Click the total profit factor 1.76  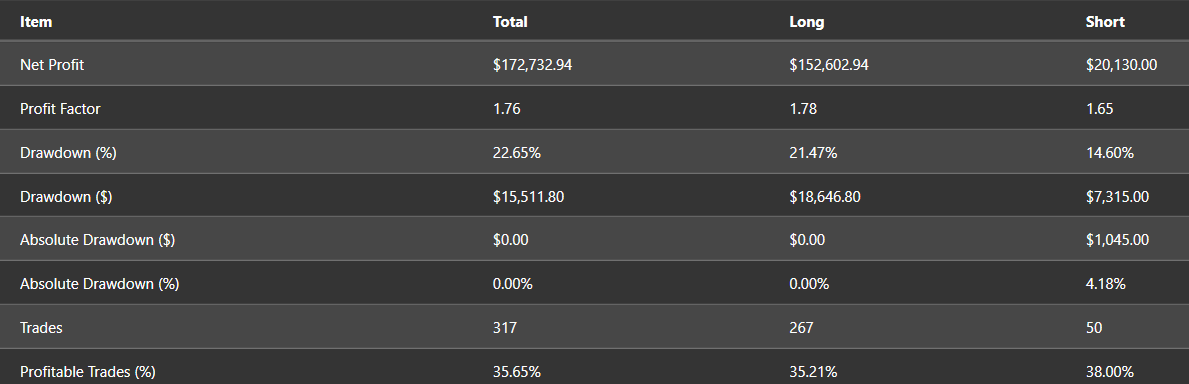[x=507, y=109]
